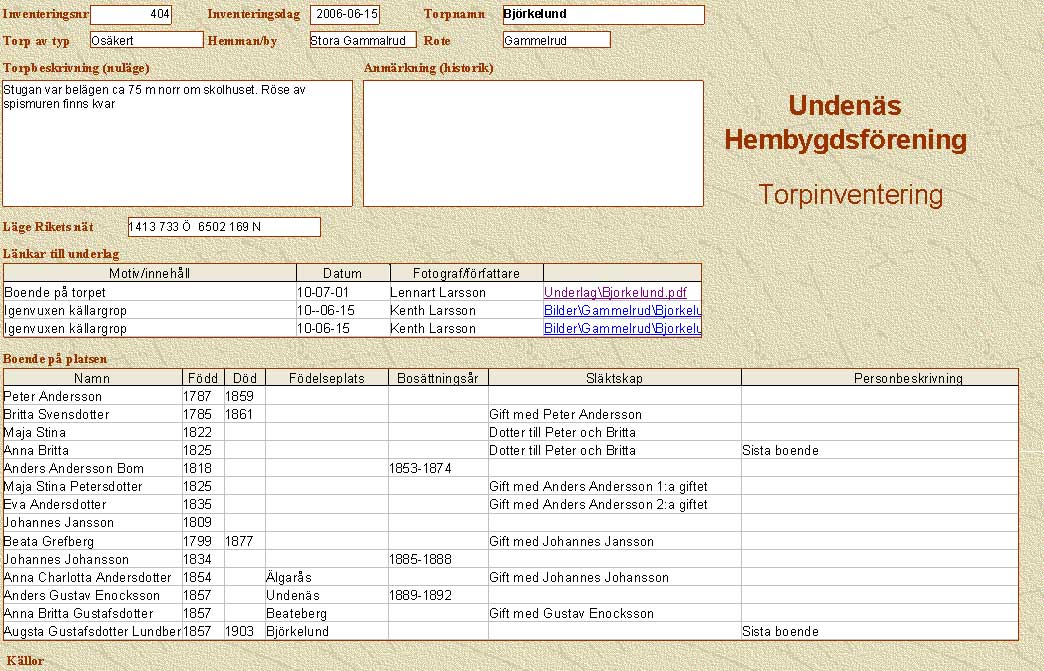Click the Bosättningsår cell 1853-1874

(x=437, y=469)
